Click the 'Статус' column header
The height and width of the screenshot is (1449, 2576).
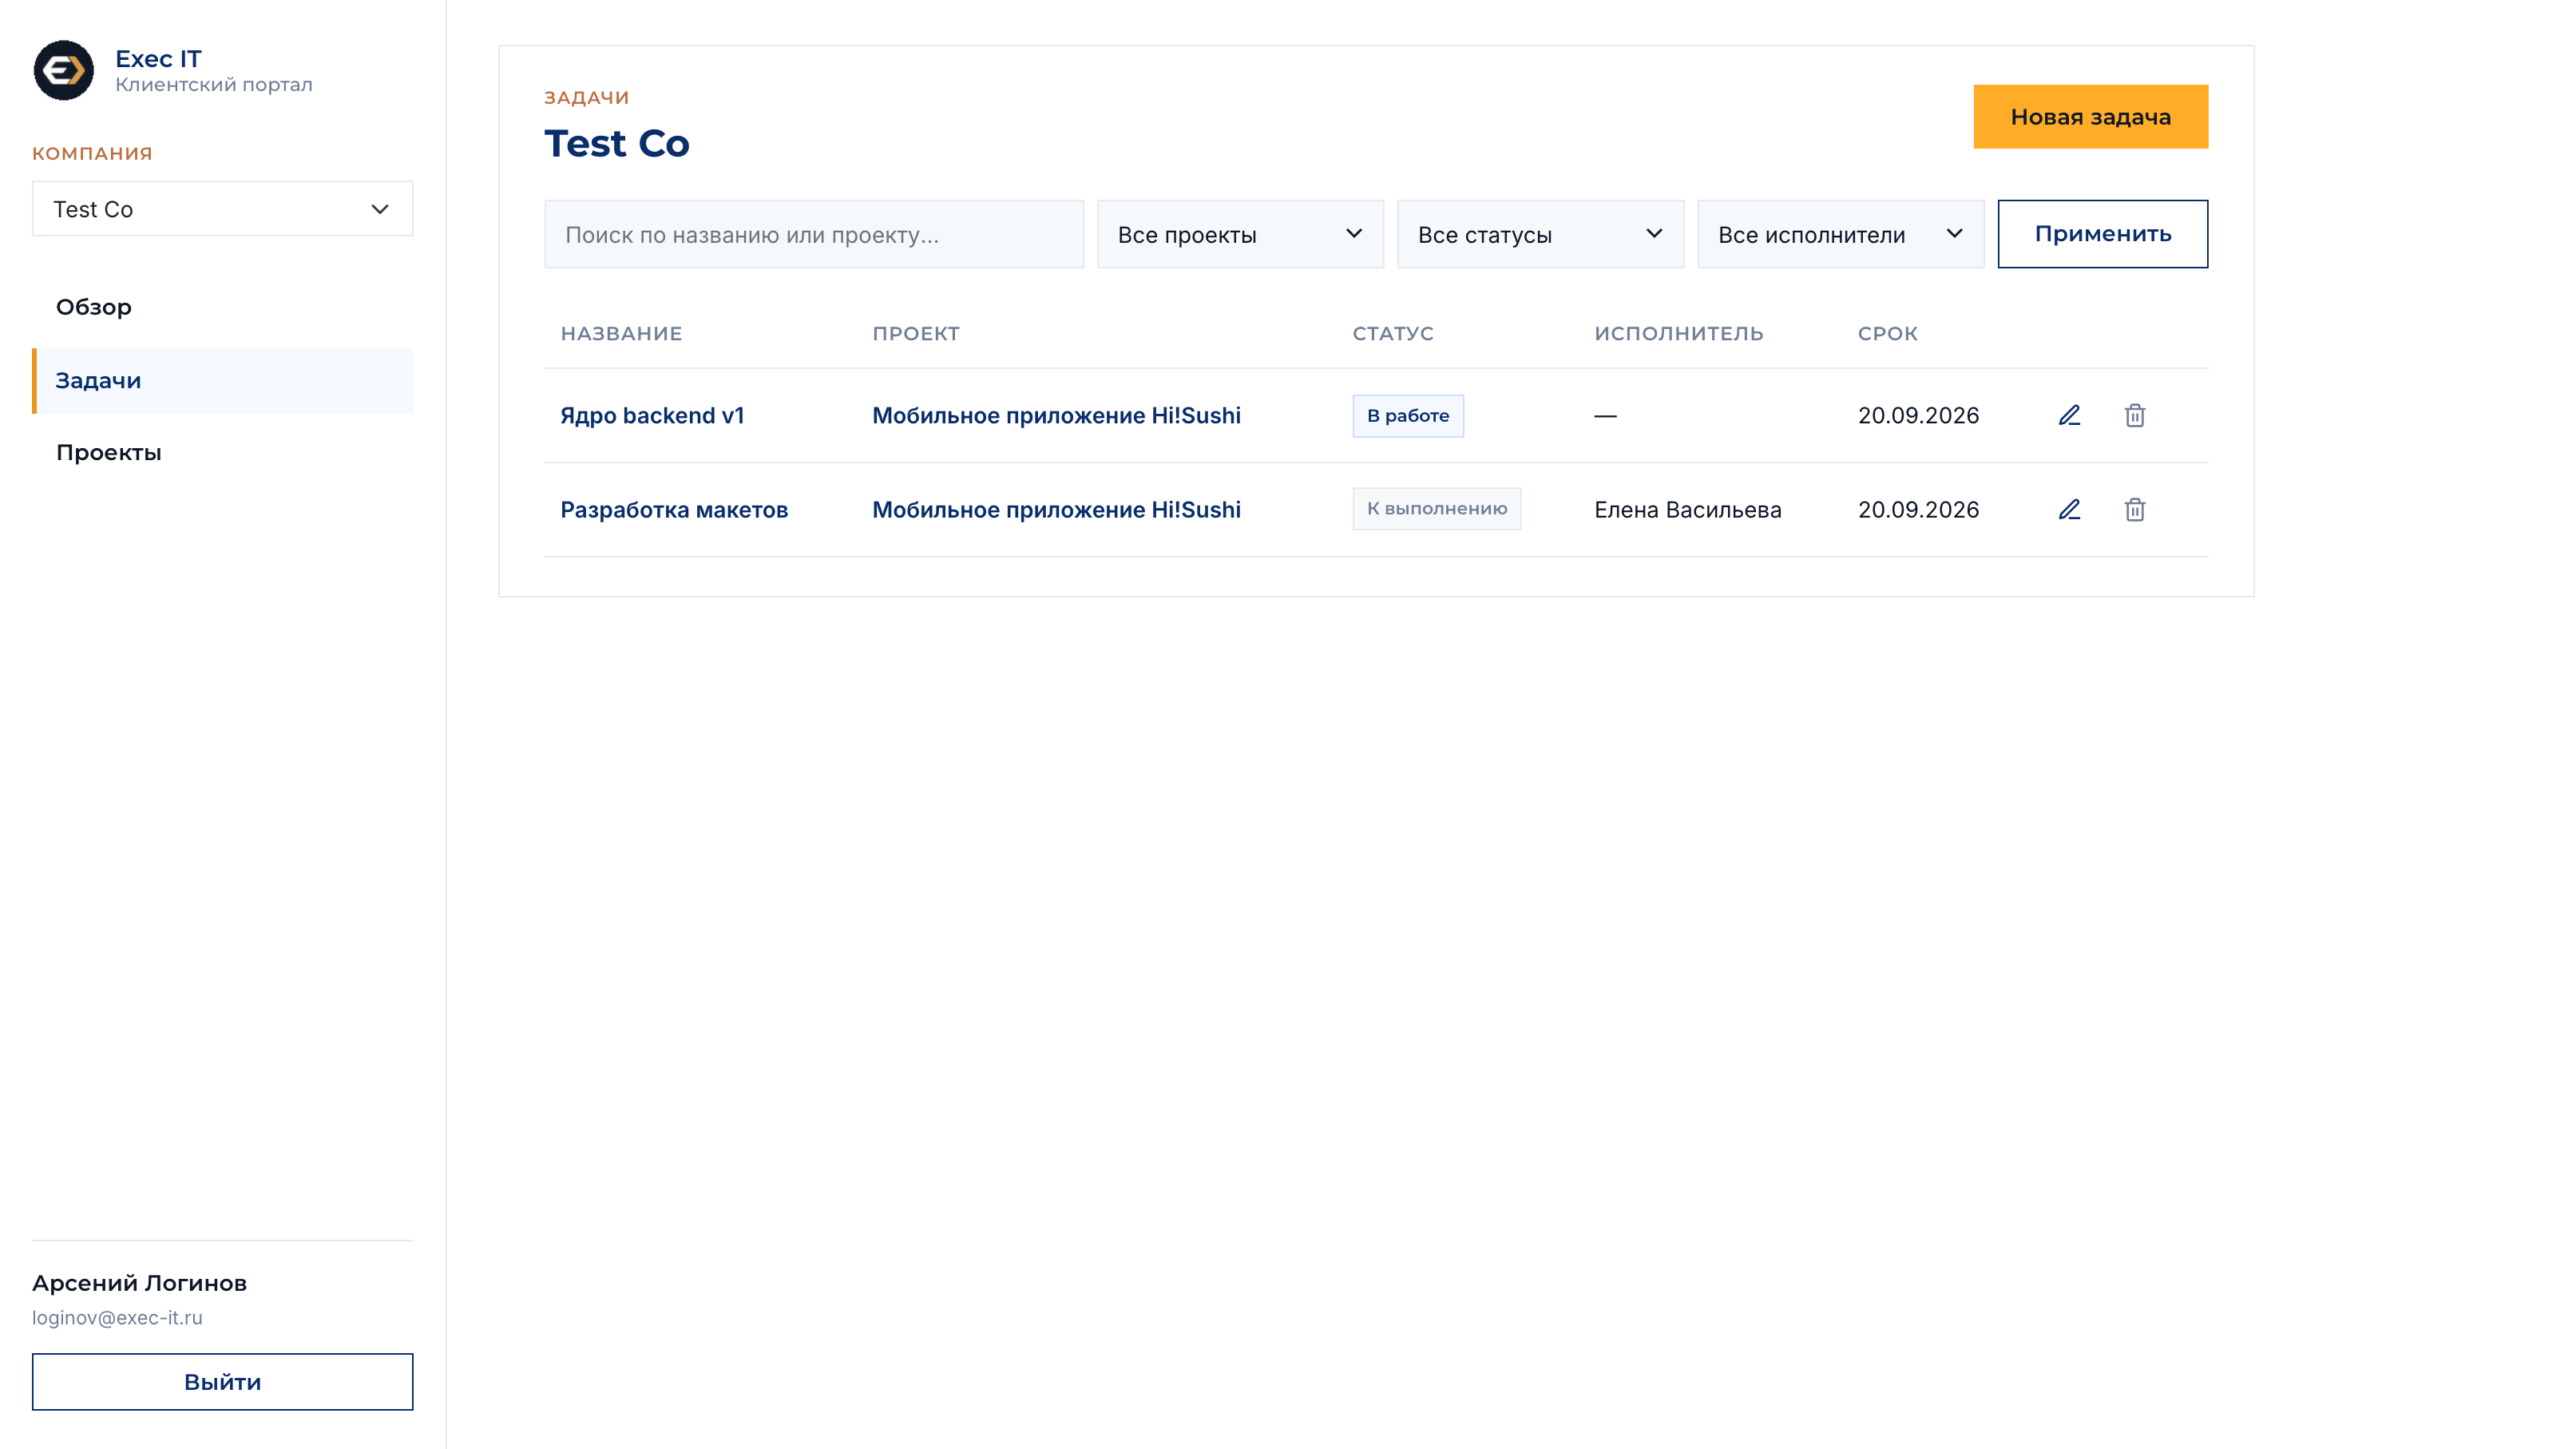coord(1392,333)
